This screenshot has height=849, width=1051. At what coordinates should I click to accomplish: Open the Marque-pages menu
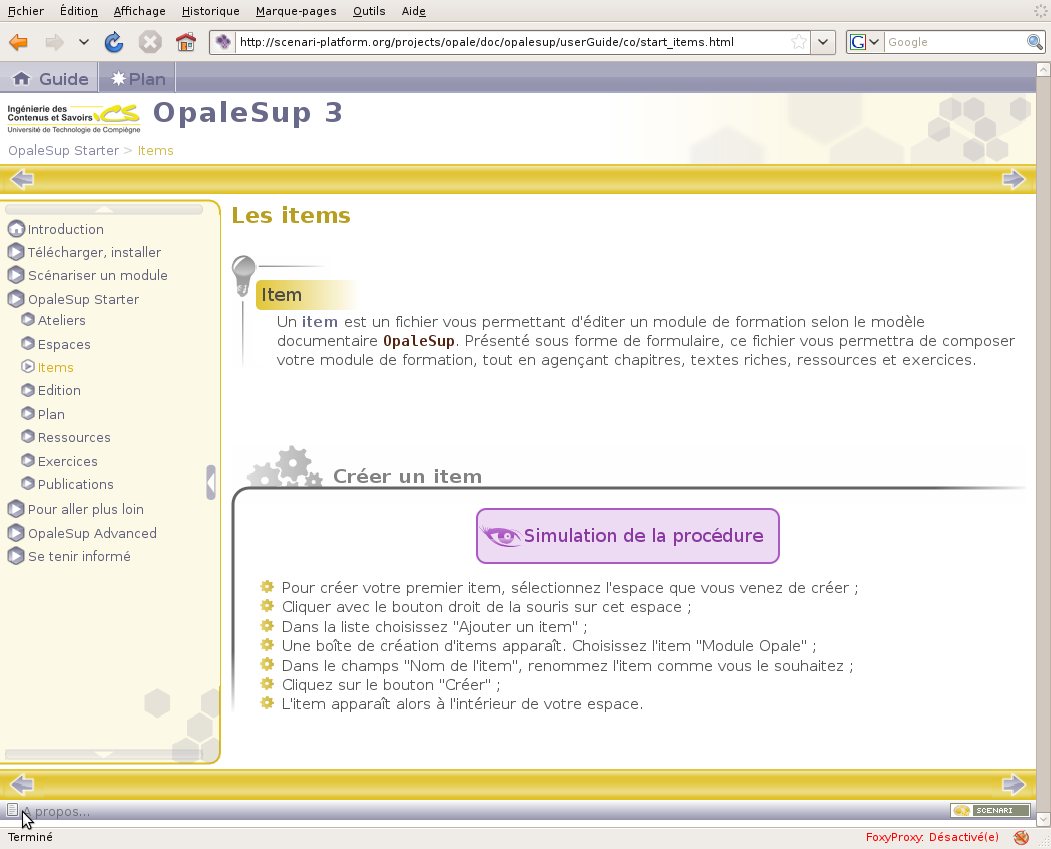coord(296,11)
